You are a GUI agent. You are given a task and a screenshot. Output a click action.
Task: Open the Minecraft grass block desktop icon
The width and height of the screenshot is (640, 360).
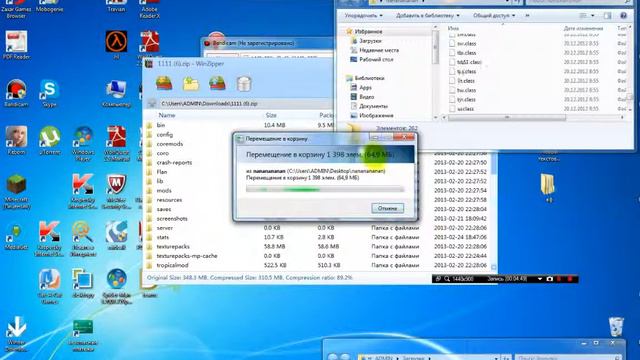tap(16, 191)
